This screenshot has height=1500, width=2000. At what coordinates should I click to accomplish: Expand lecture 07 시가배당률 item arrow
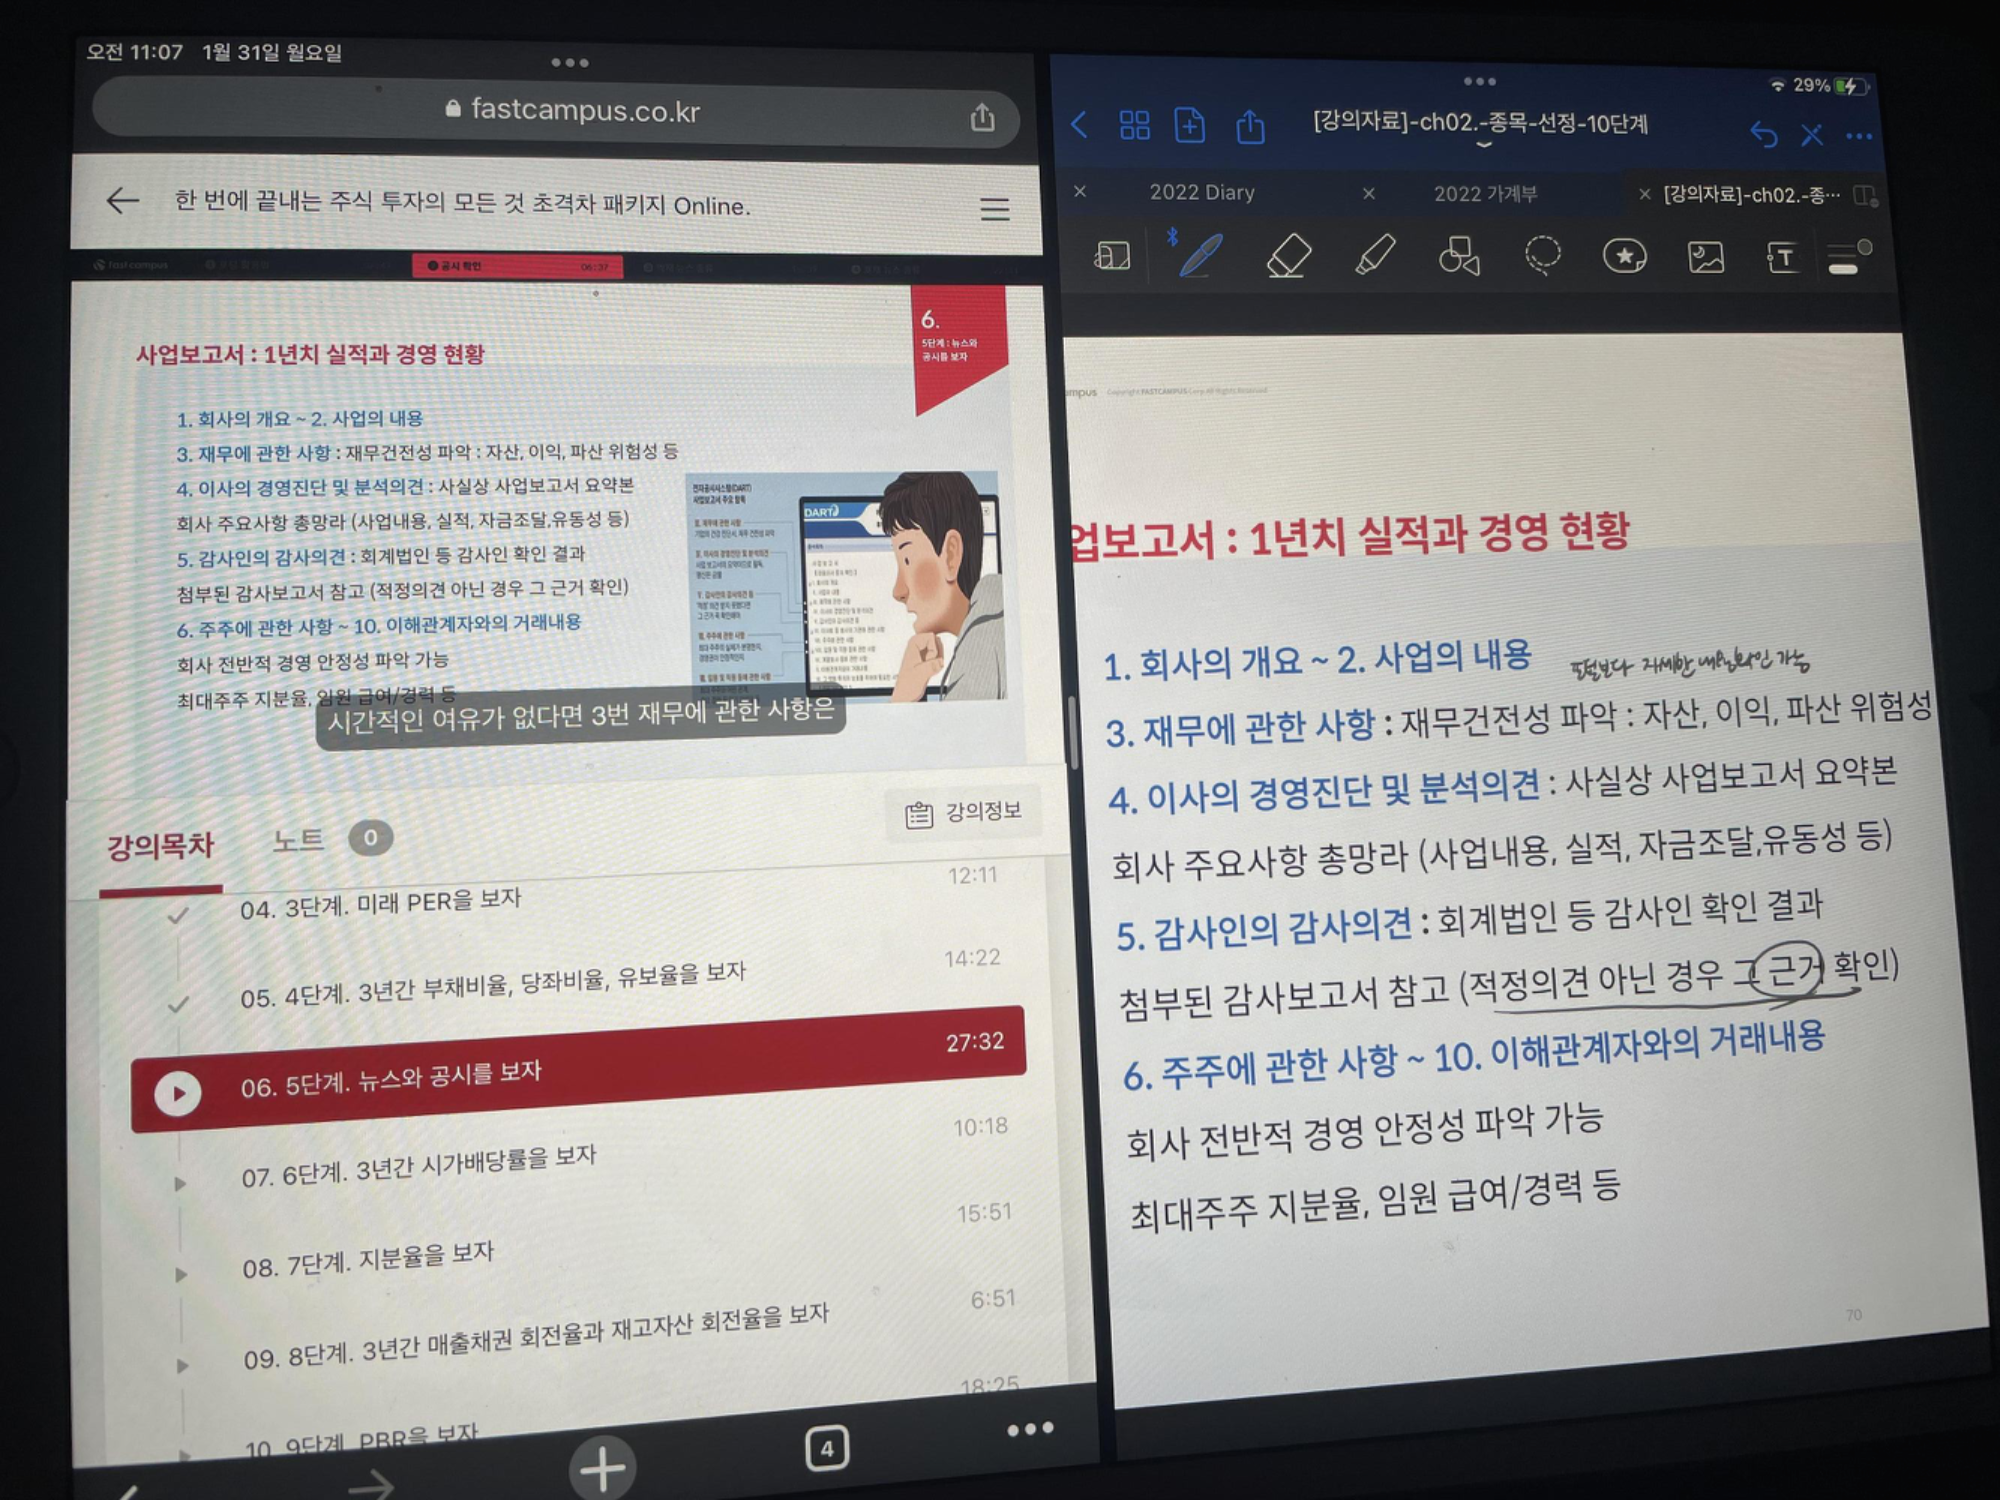click(181, 1184)
